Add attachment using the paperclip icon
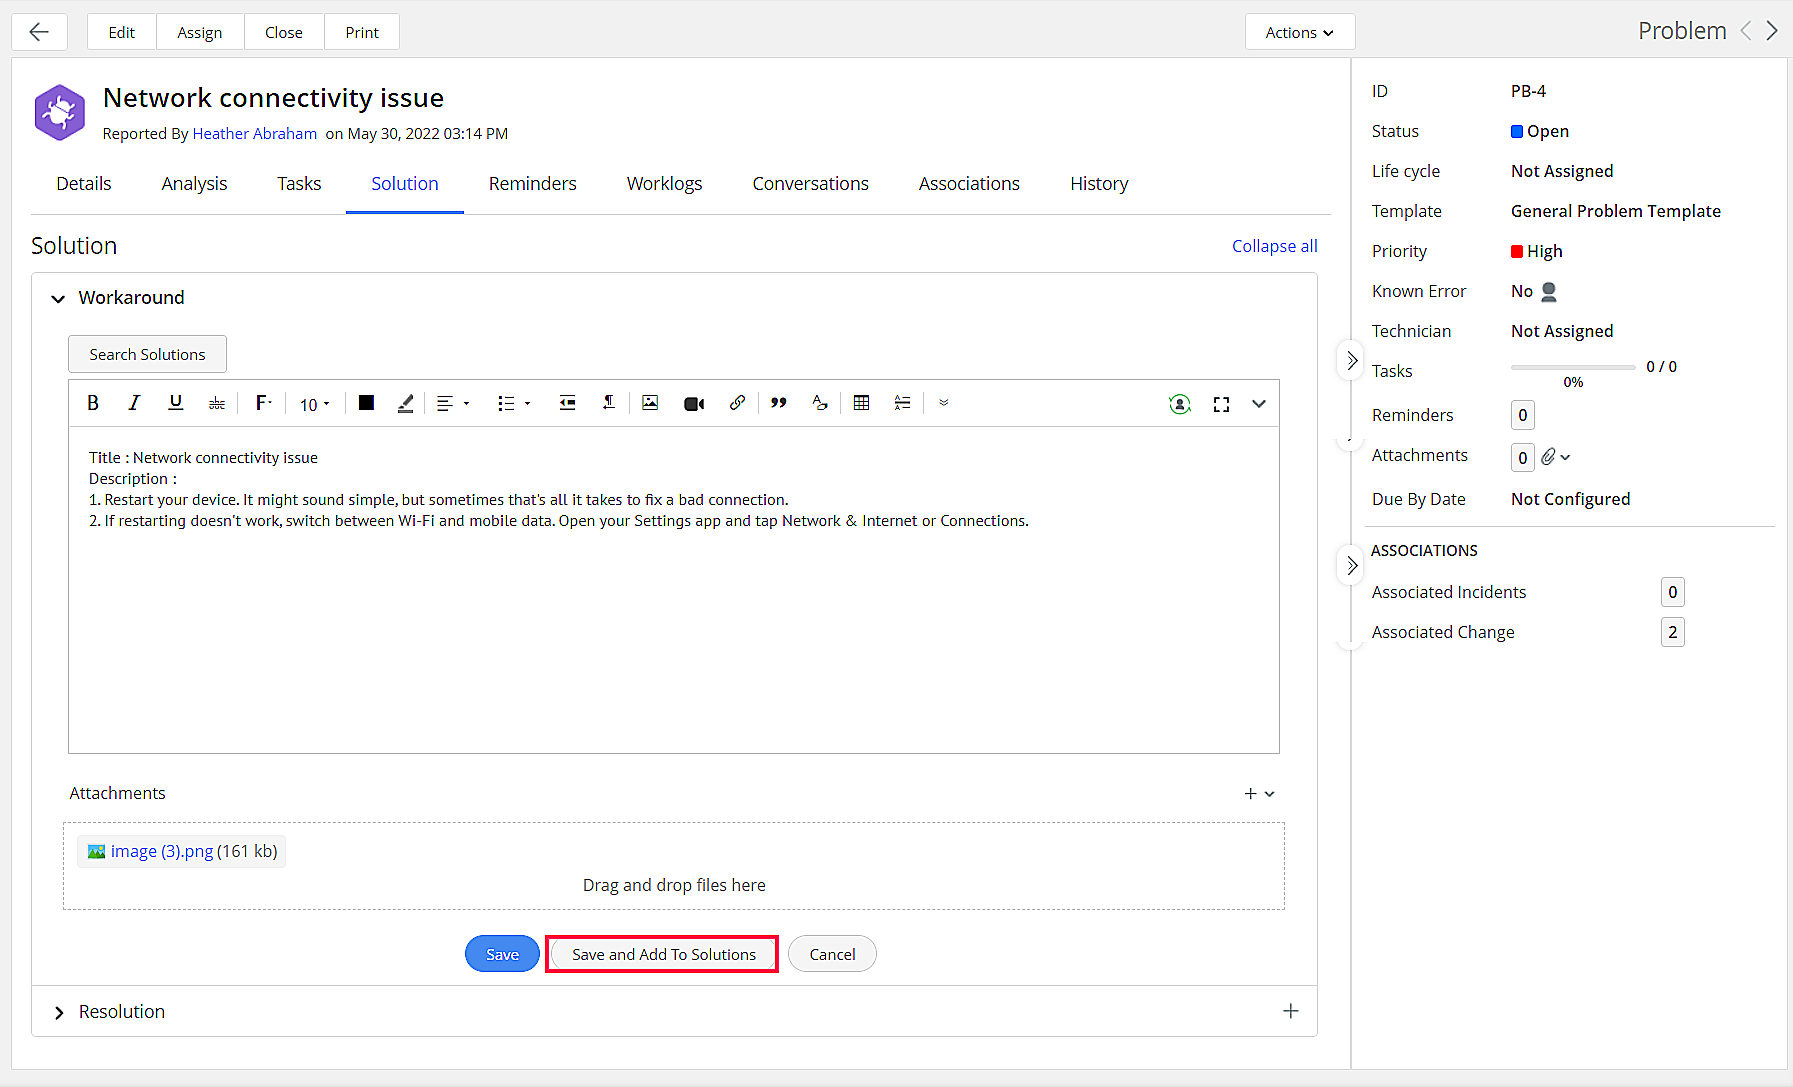1793x1087 pixels. tap(1549, 457)
